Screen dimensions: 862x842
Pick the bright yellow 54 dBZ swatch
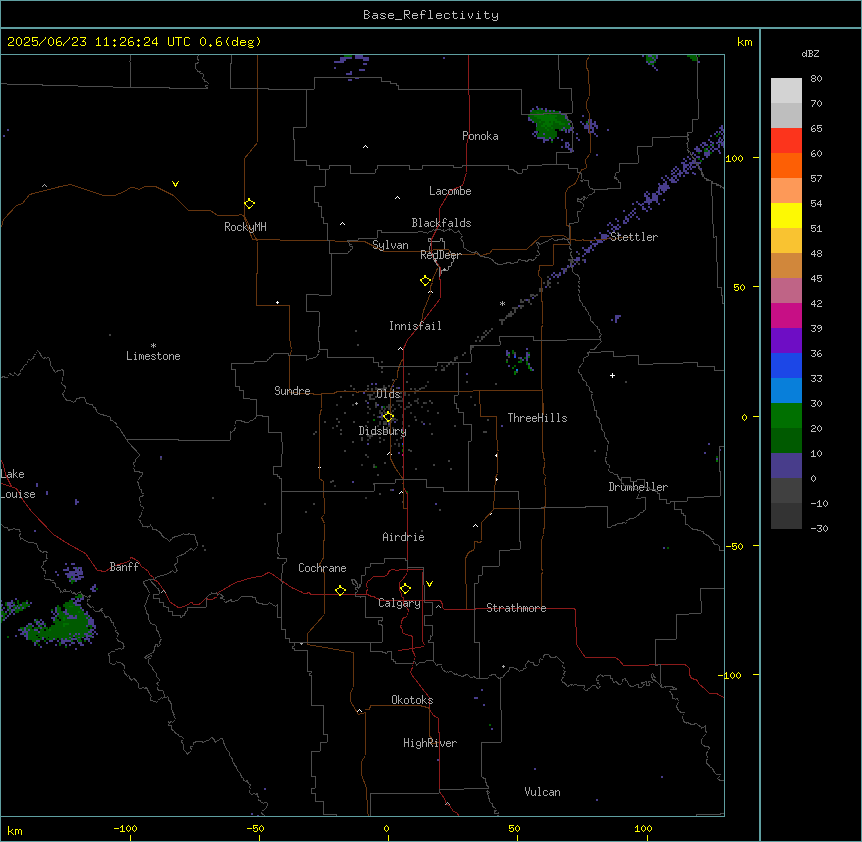point(786,215)
